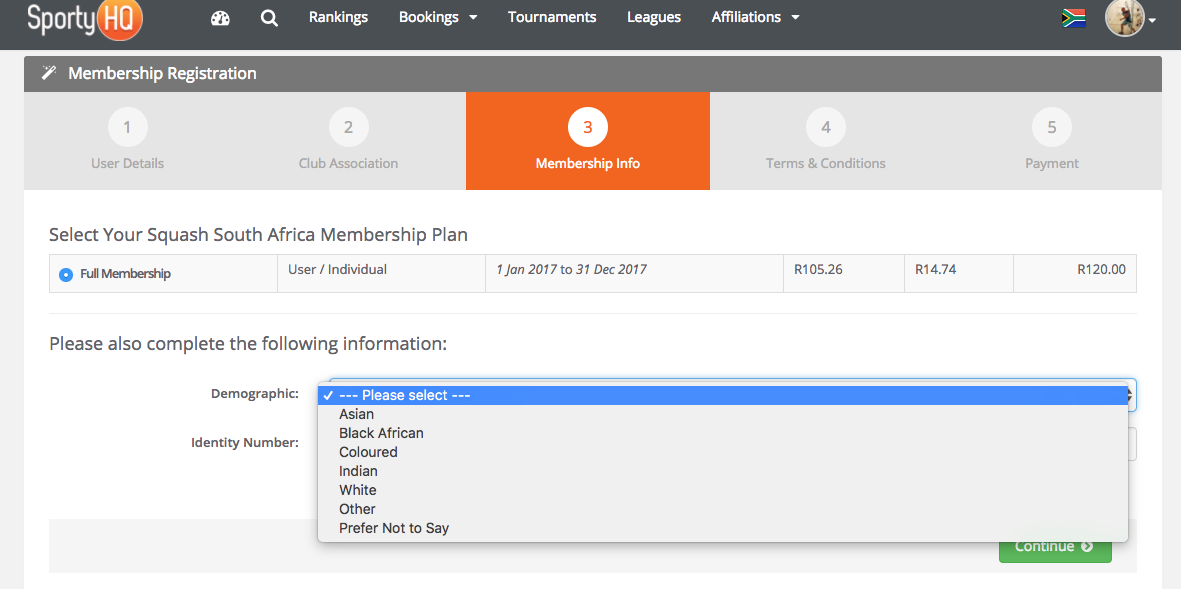Go to step 2 Club Association
This screenshot has width=1181, height=589.
348,141
